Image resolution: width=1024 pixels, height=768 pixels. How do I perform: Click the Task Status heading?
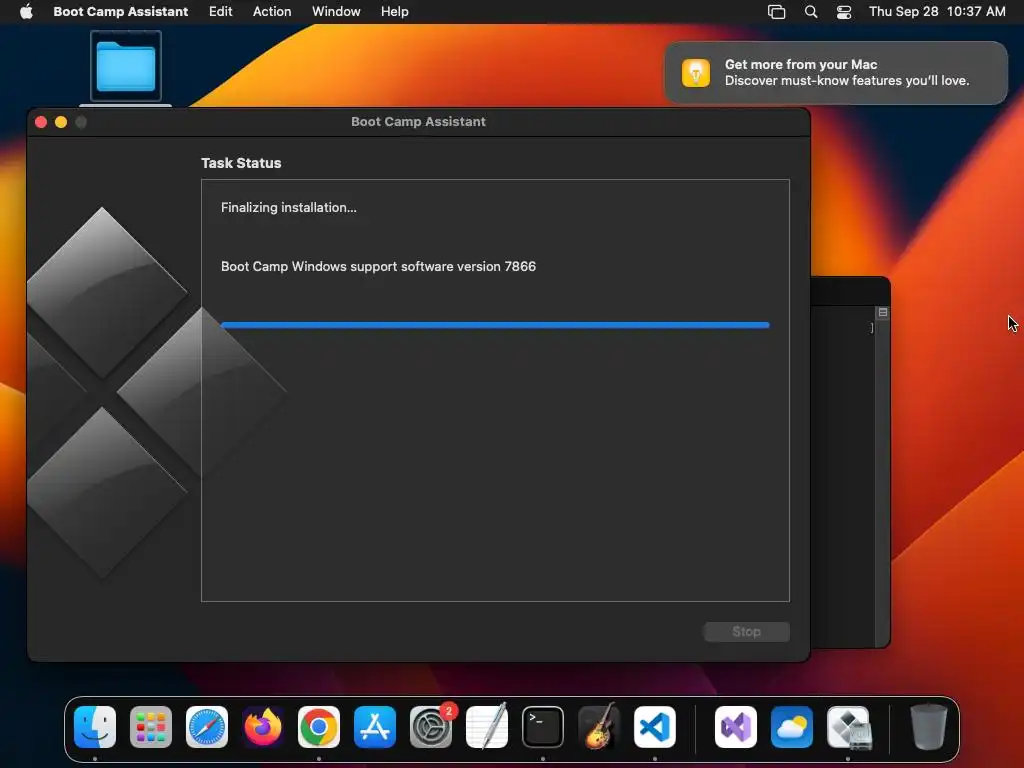pyautogui.click(x=241, y=163)
